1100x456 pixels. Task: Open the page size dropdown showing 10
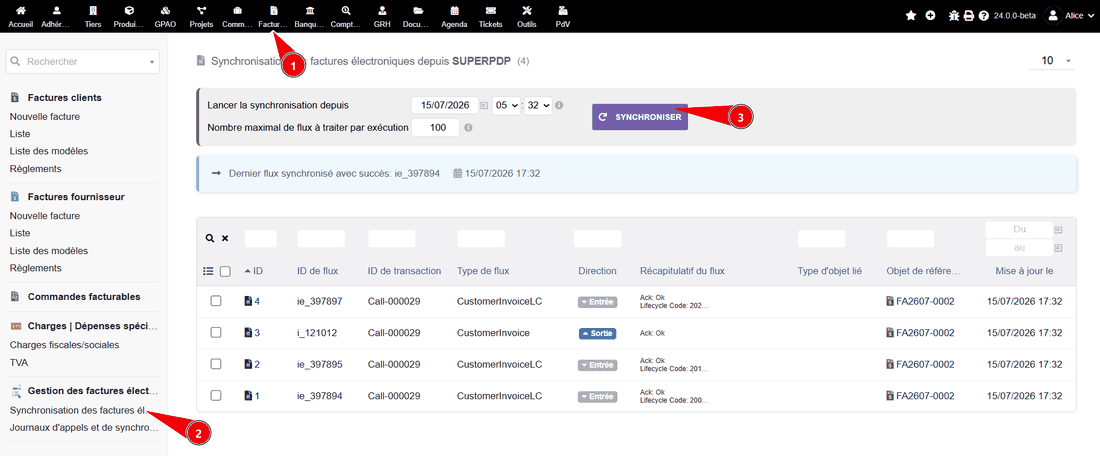pyautogui.click(x=1052, y=61)
